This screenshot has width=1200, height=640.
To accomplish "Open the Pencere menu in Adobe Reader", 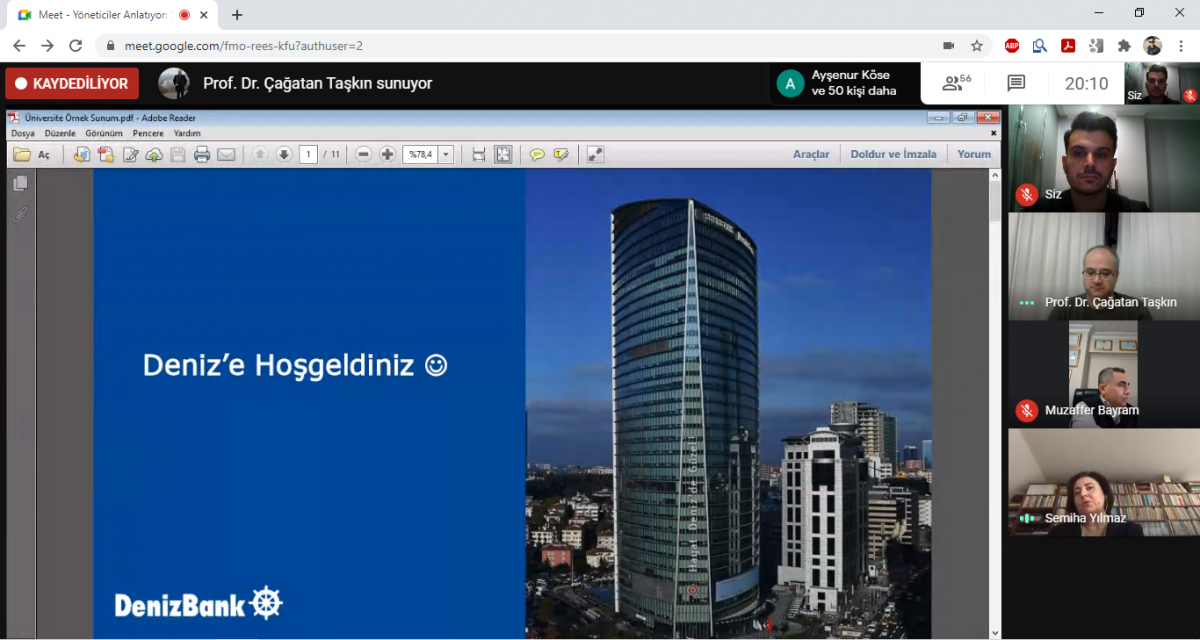I will coord(148,133).
